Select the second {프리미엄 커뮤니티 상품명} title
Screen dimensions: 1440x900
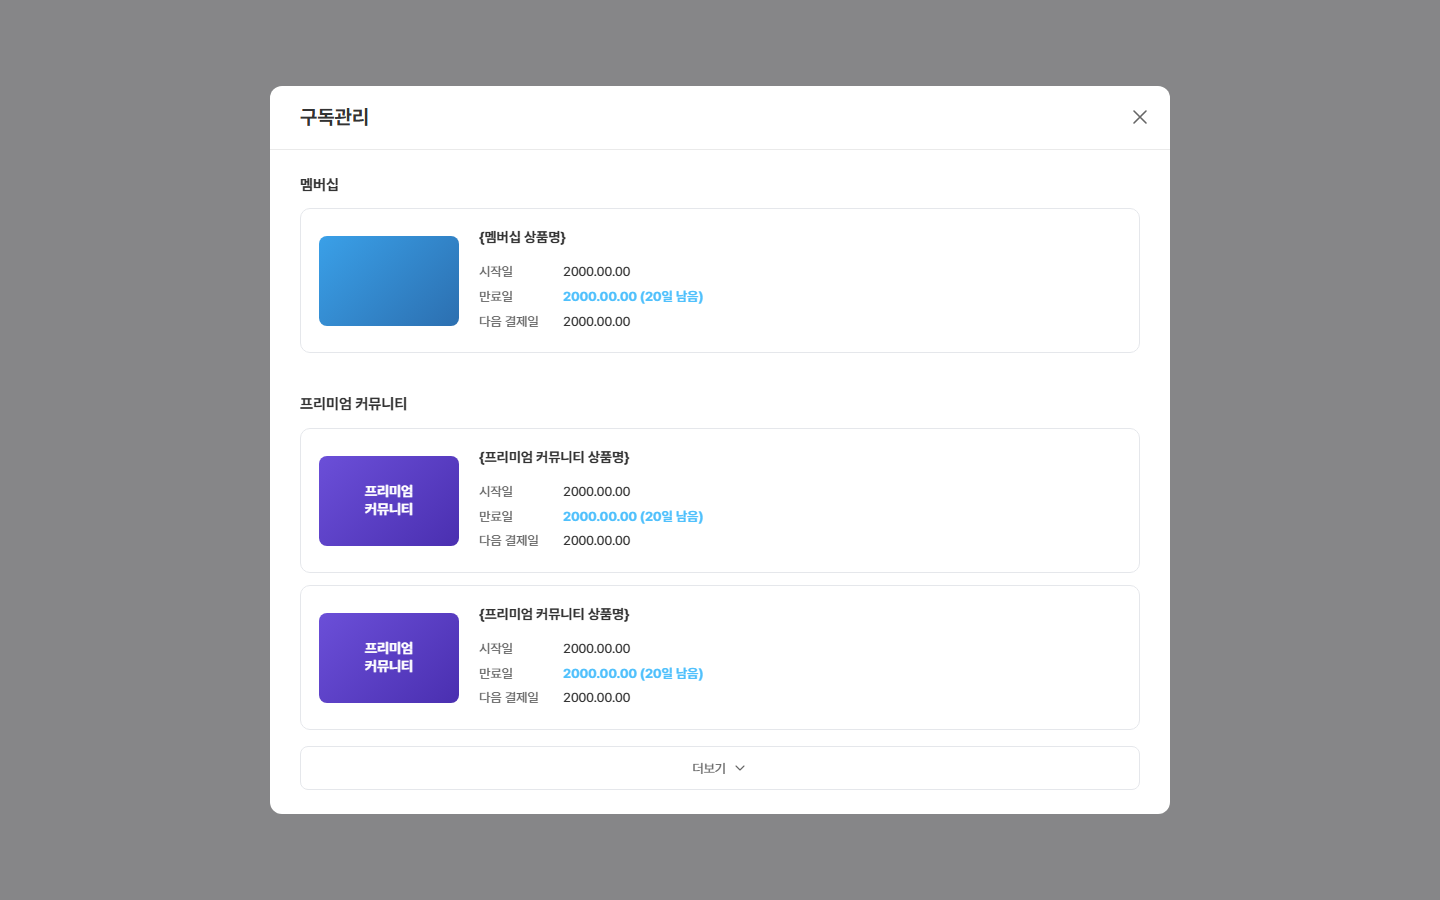554,614
